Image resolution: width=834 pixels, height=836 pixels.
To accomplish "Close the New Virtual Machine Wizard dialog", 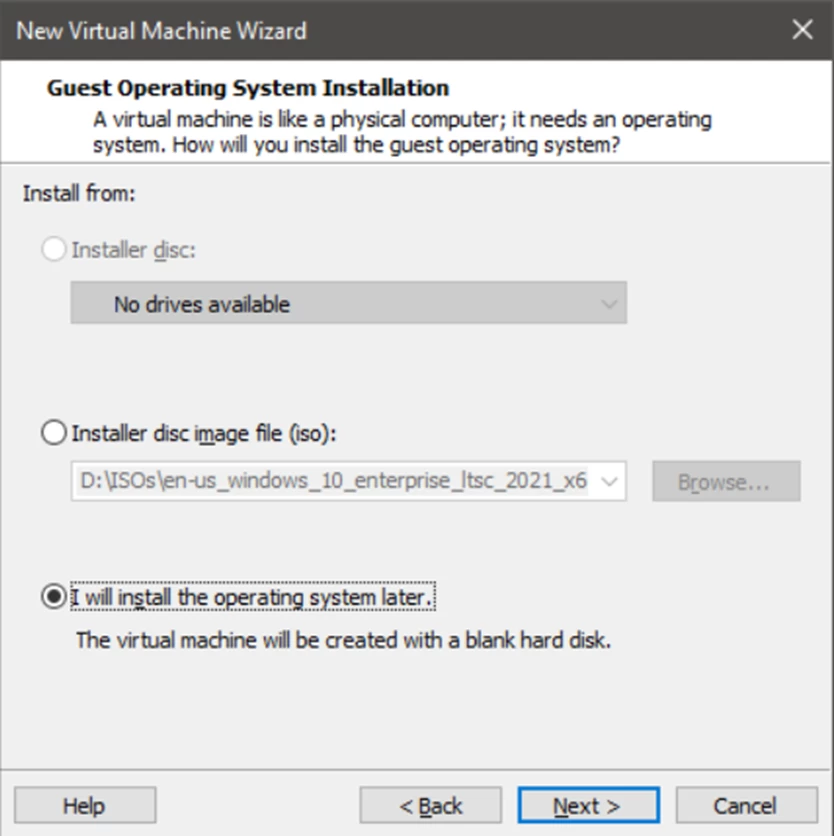I will pyautogui.click(x=802, y=30).
